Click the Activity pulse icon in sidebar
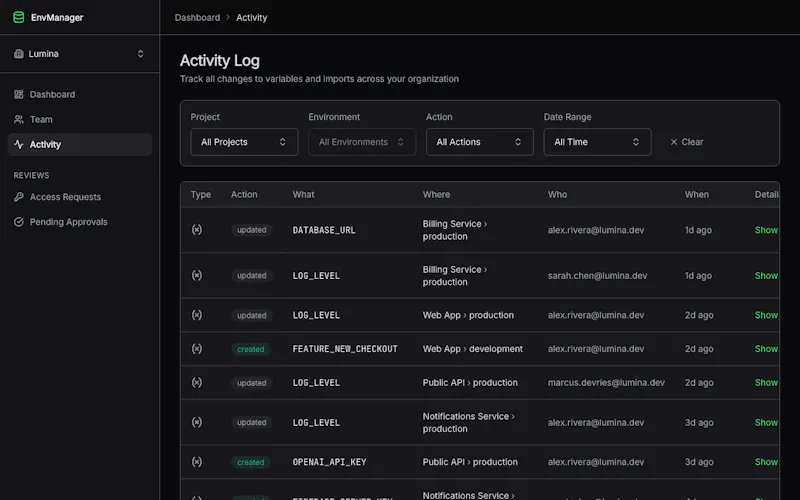Screen dimensions: 800x500 click(x=19, y=144)
